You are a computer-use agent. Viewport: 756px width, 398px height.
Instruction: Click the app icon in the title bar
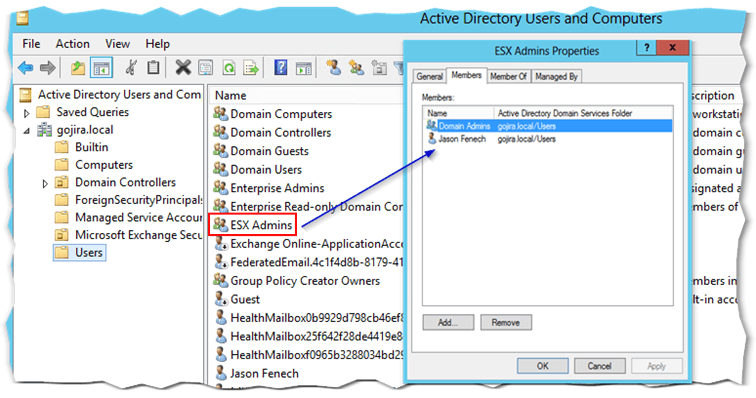[x=23, y=18]
